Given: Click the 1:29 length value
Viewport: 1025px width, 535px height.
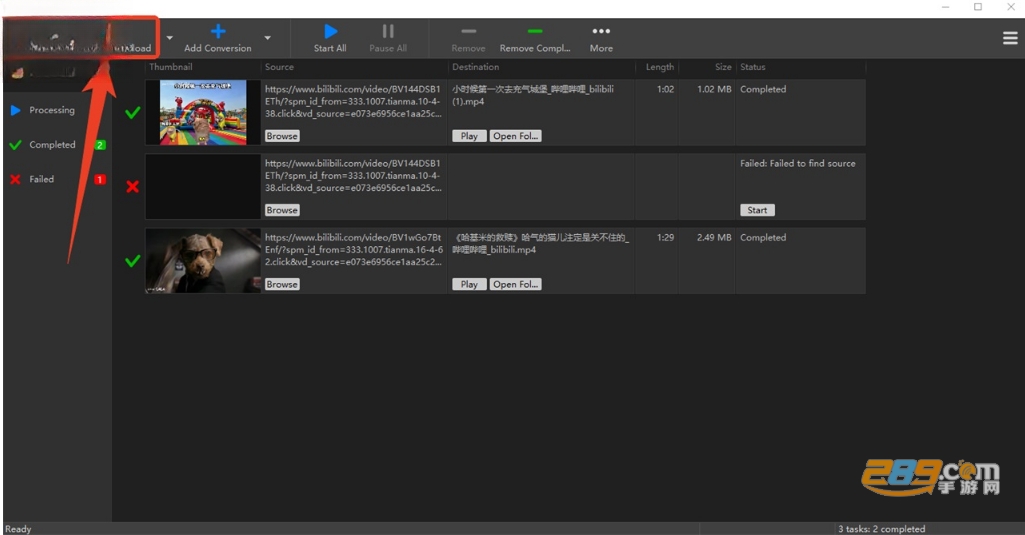Looking at the screenshot, I should click(x=665, y=237).
